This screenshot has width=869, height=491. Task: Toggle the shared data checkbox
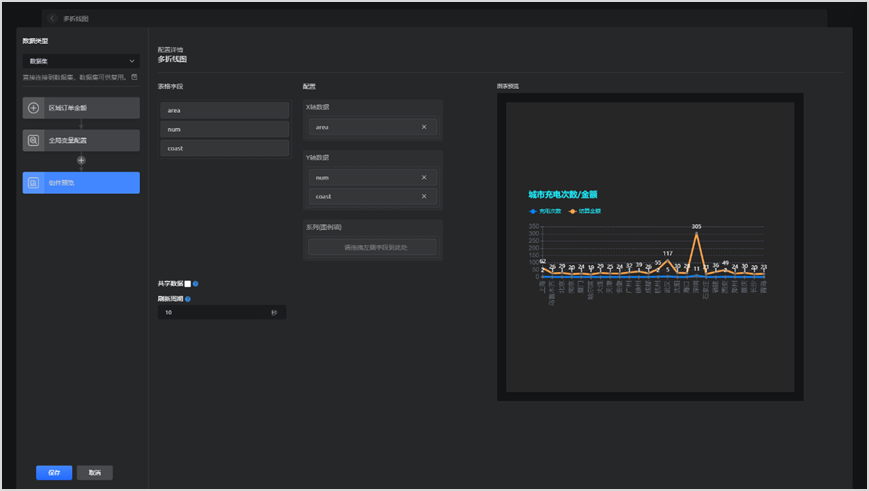[x=187, y=284]
